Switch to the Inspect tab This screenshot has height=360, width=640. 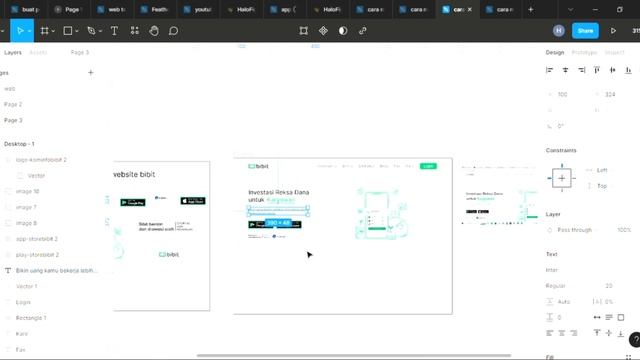coord(614,53)
